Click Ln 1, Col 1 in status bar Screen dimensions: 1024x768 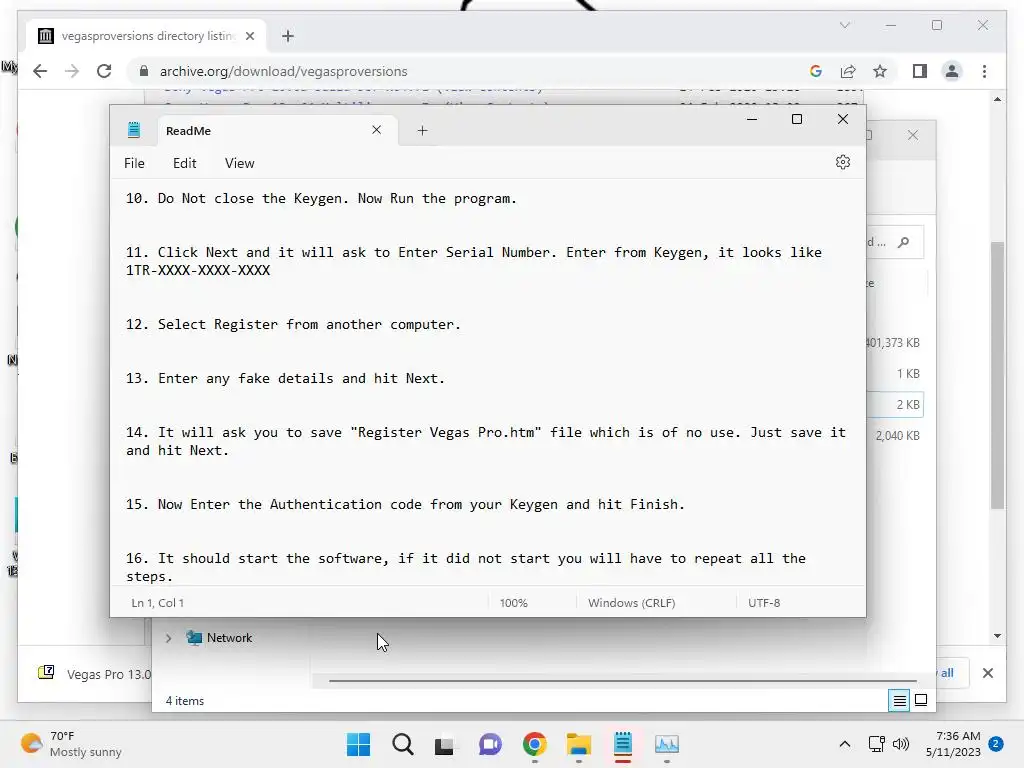[157, 603]
